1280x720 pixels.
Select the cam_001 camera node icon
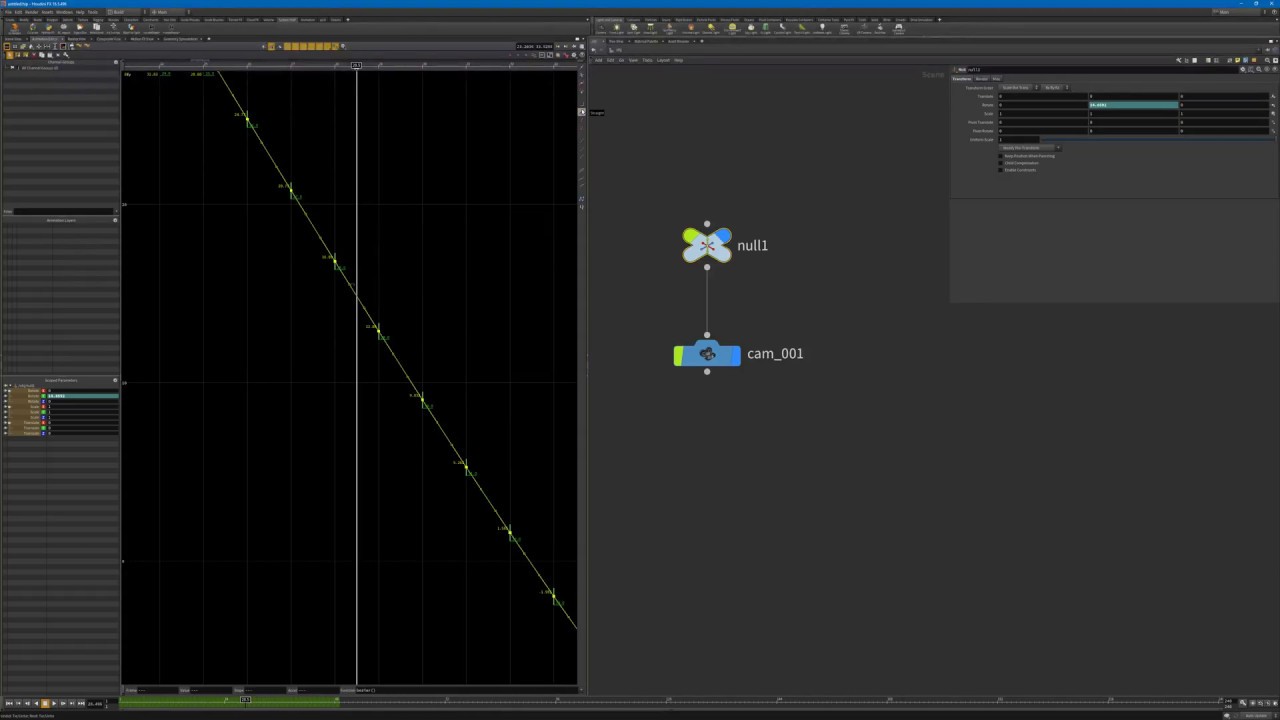point(707,354)
